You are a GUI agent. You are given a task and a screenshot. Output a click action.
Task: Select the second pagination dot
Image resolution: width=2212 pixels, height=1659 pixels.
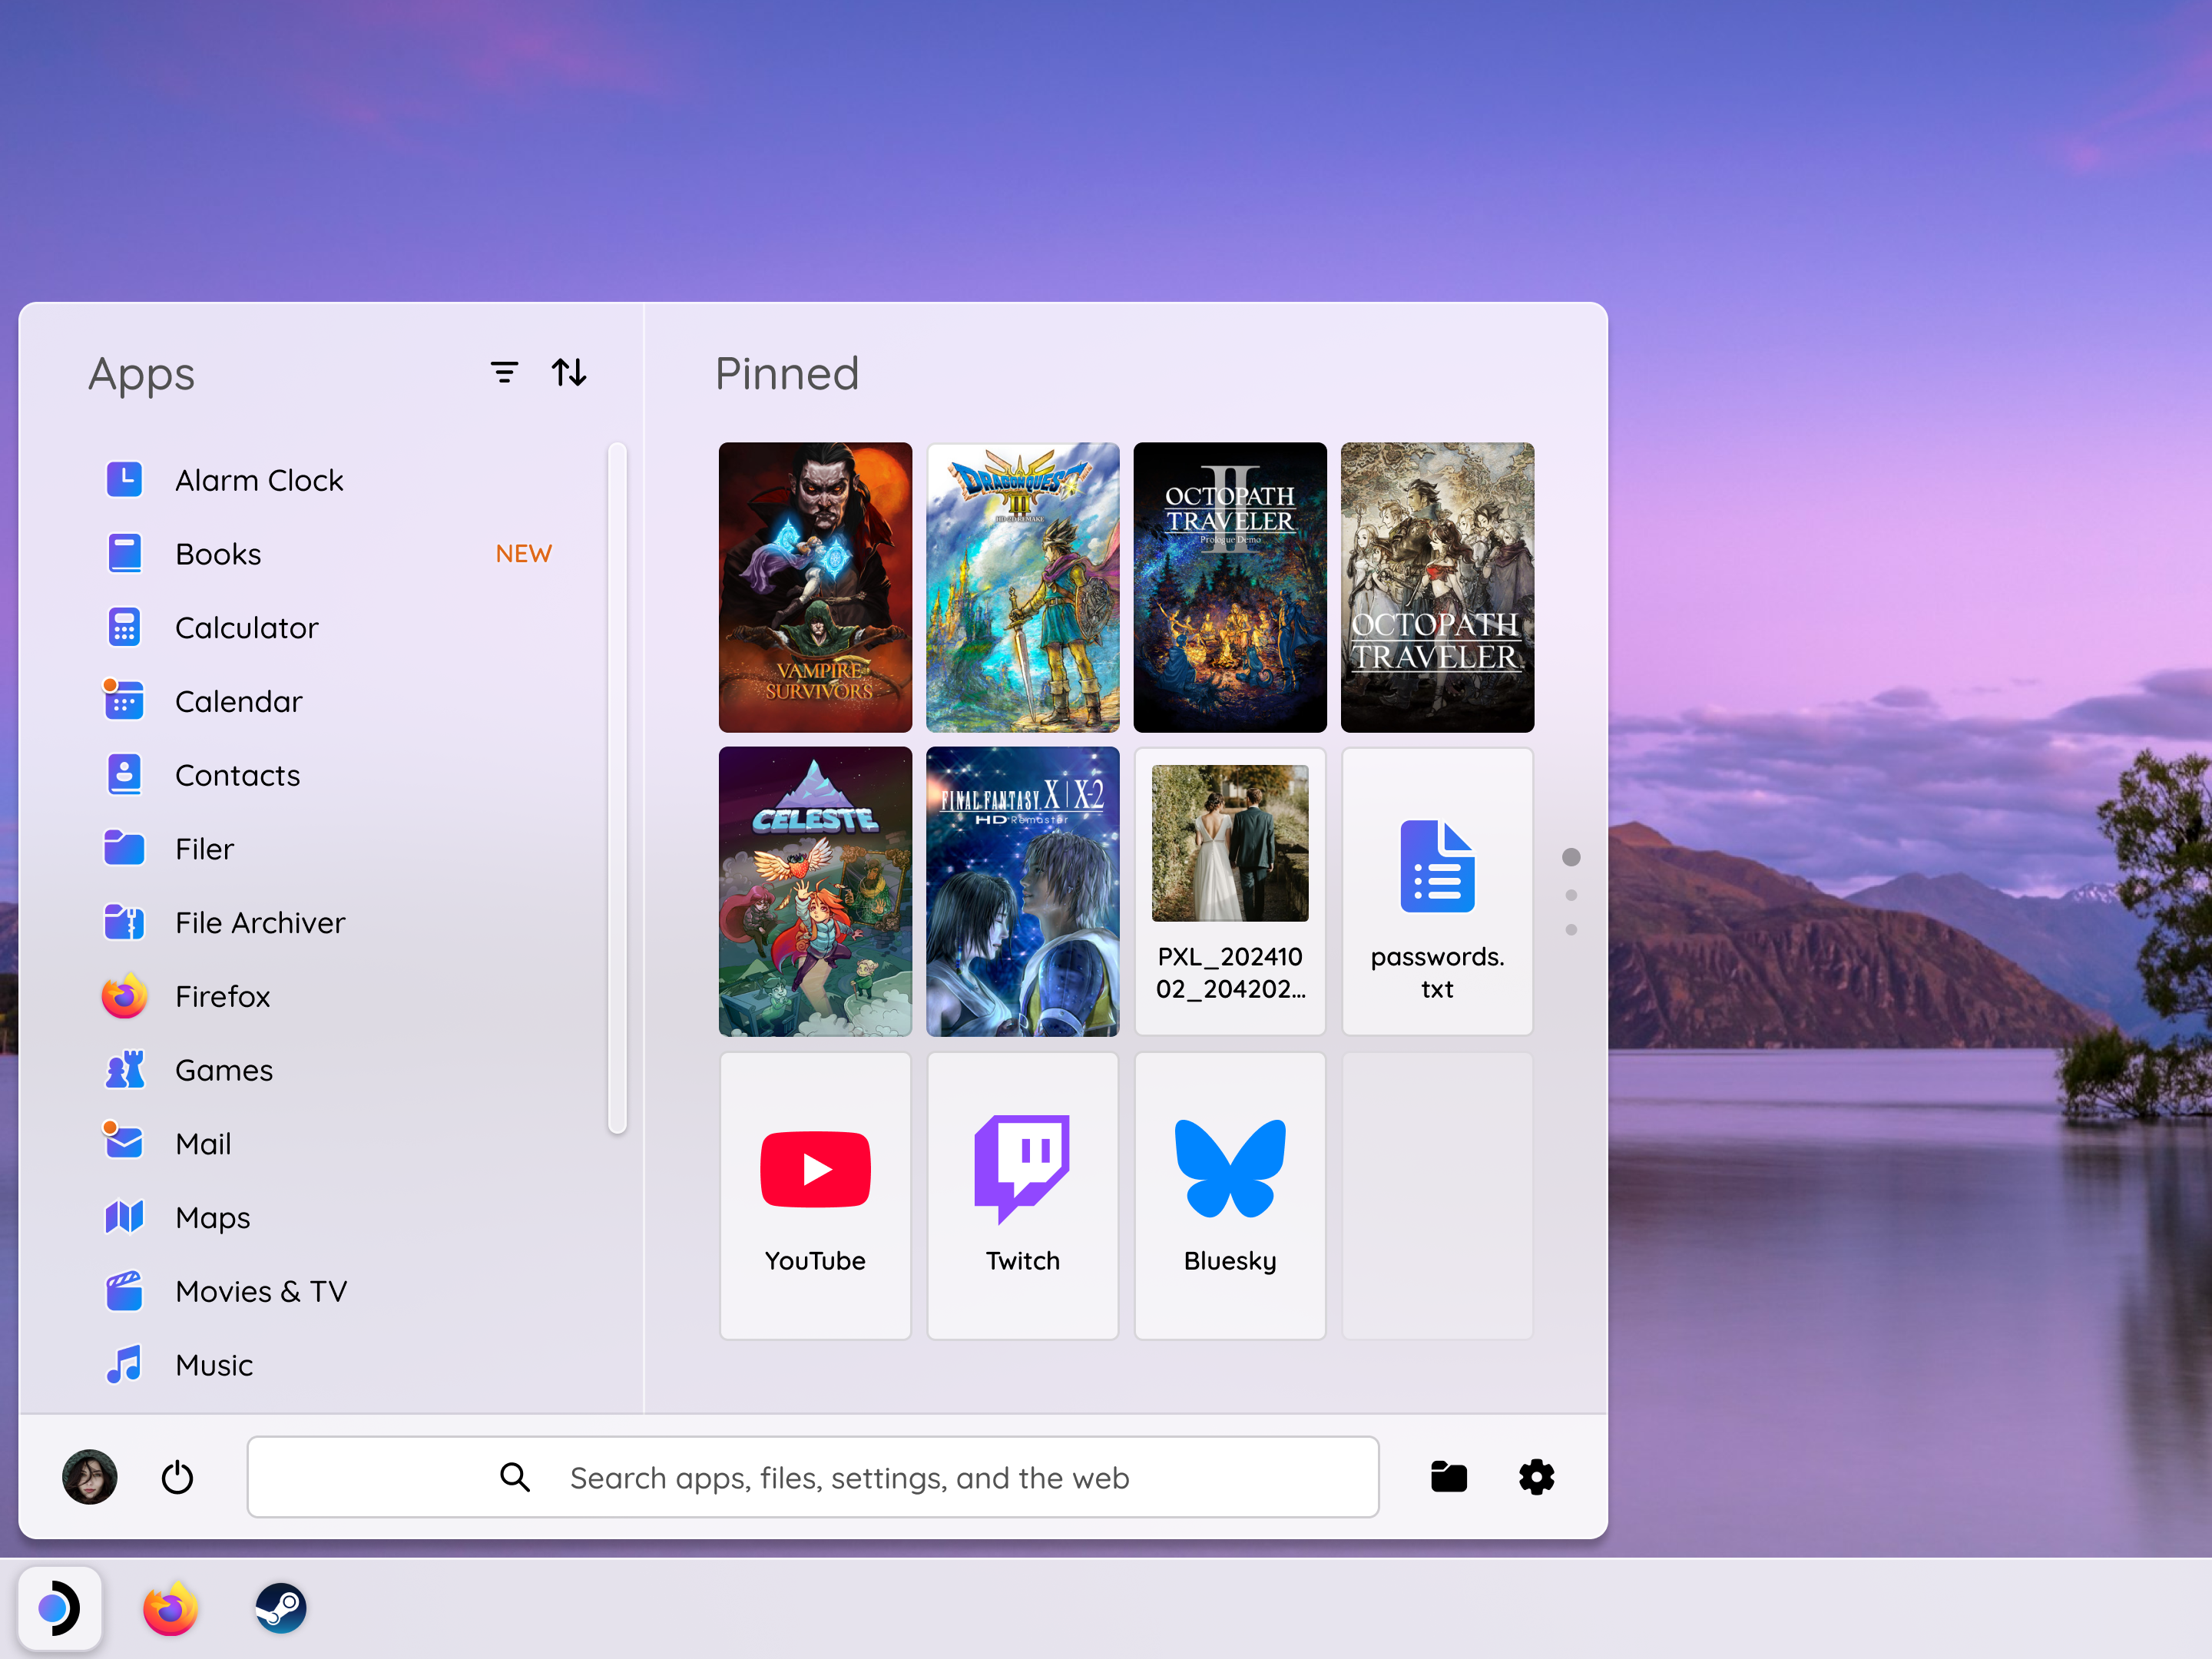click(x=1571, y=894)
